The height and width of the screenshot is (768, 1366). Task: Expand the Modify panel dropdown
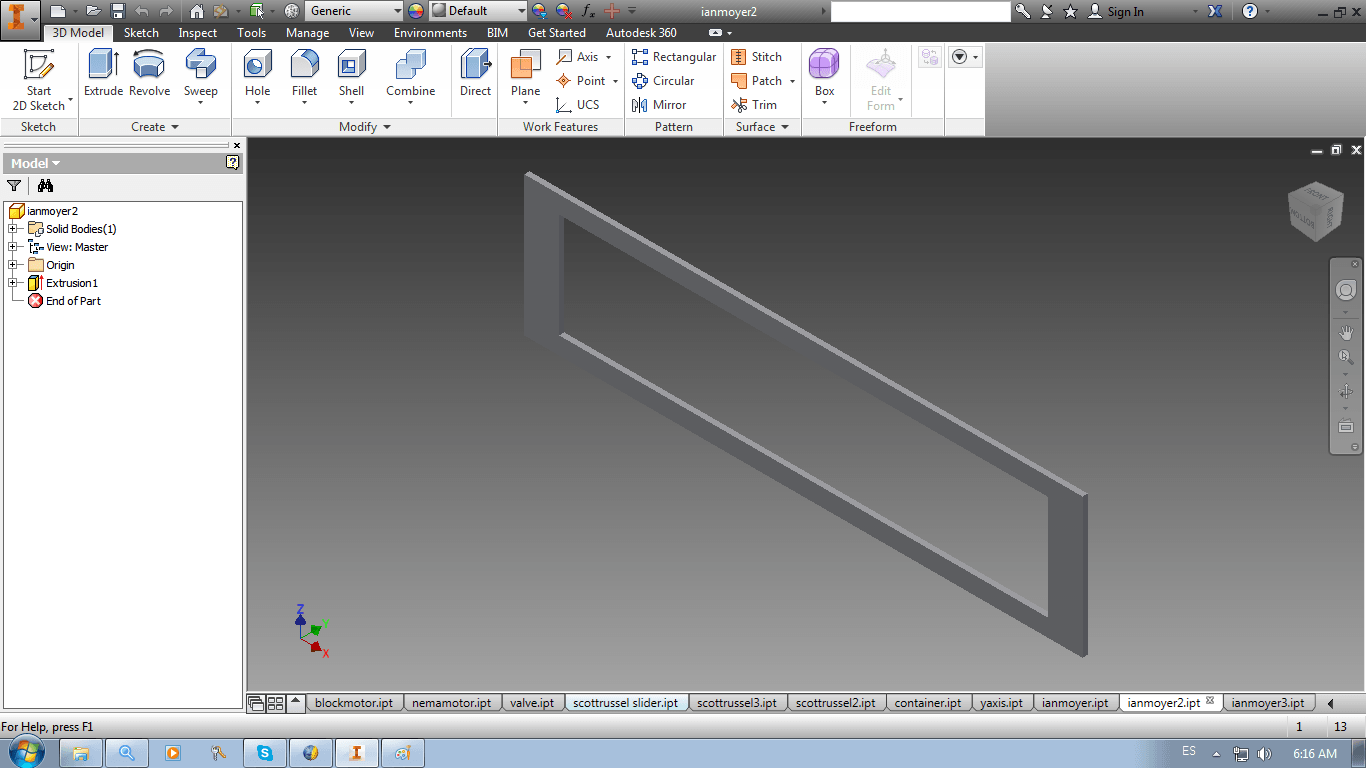click(x=365, y=127)
